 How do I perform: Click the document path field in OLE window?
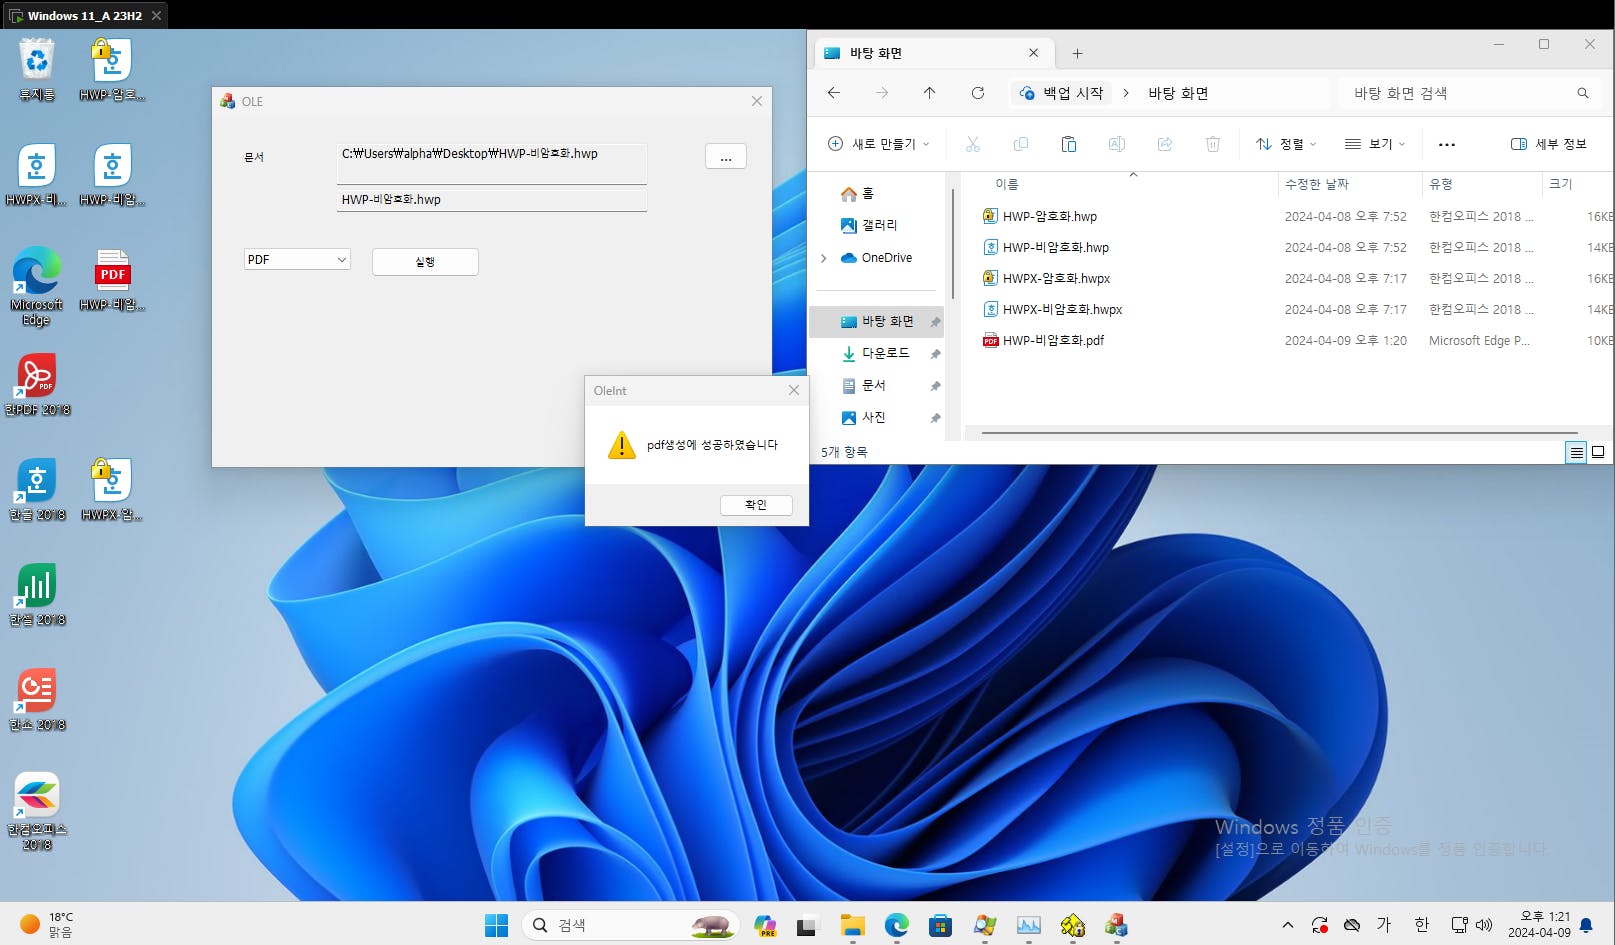point(492,164)
